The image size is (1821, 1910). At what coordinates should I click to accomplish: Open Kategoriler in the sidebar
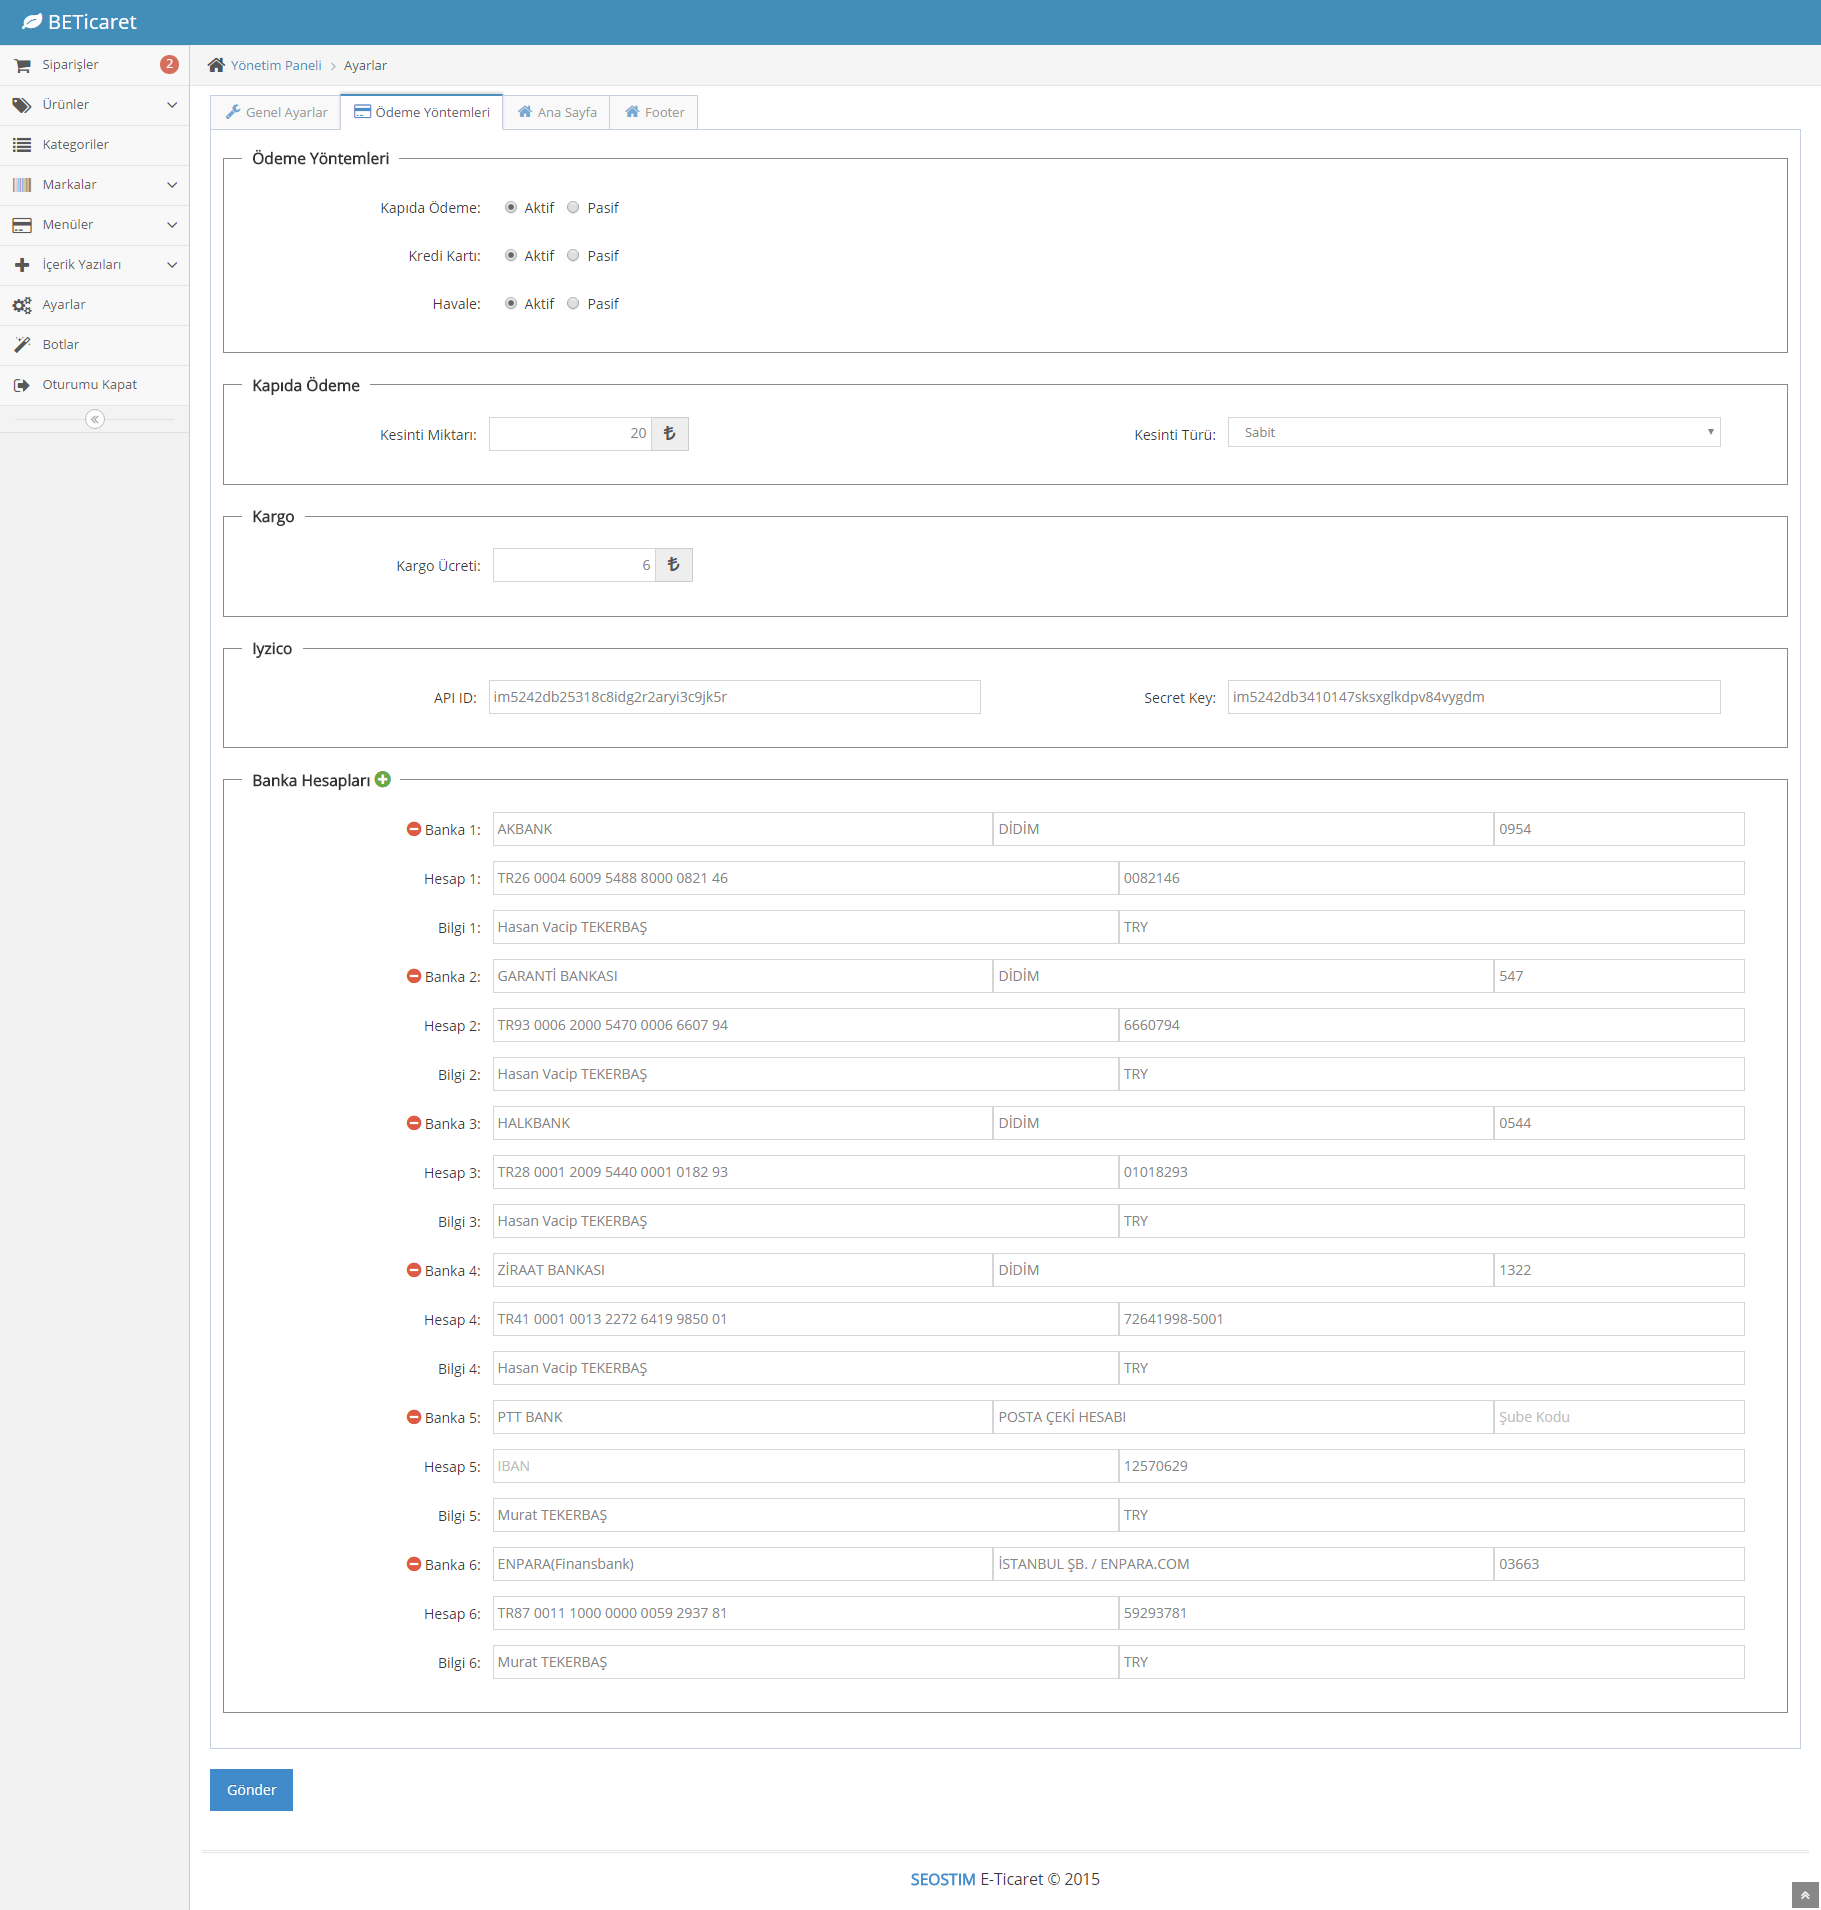point(94,145)
